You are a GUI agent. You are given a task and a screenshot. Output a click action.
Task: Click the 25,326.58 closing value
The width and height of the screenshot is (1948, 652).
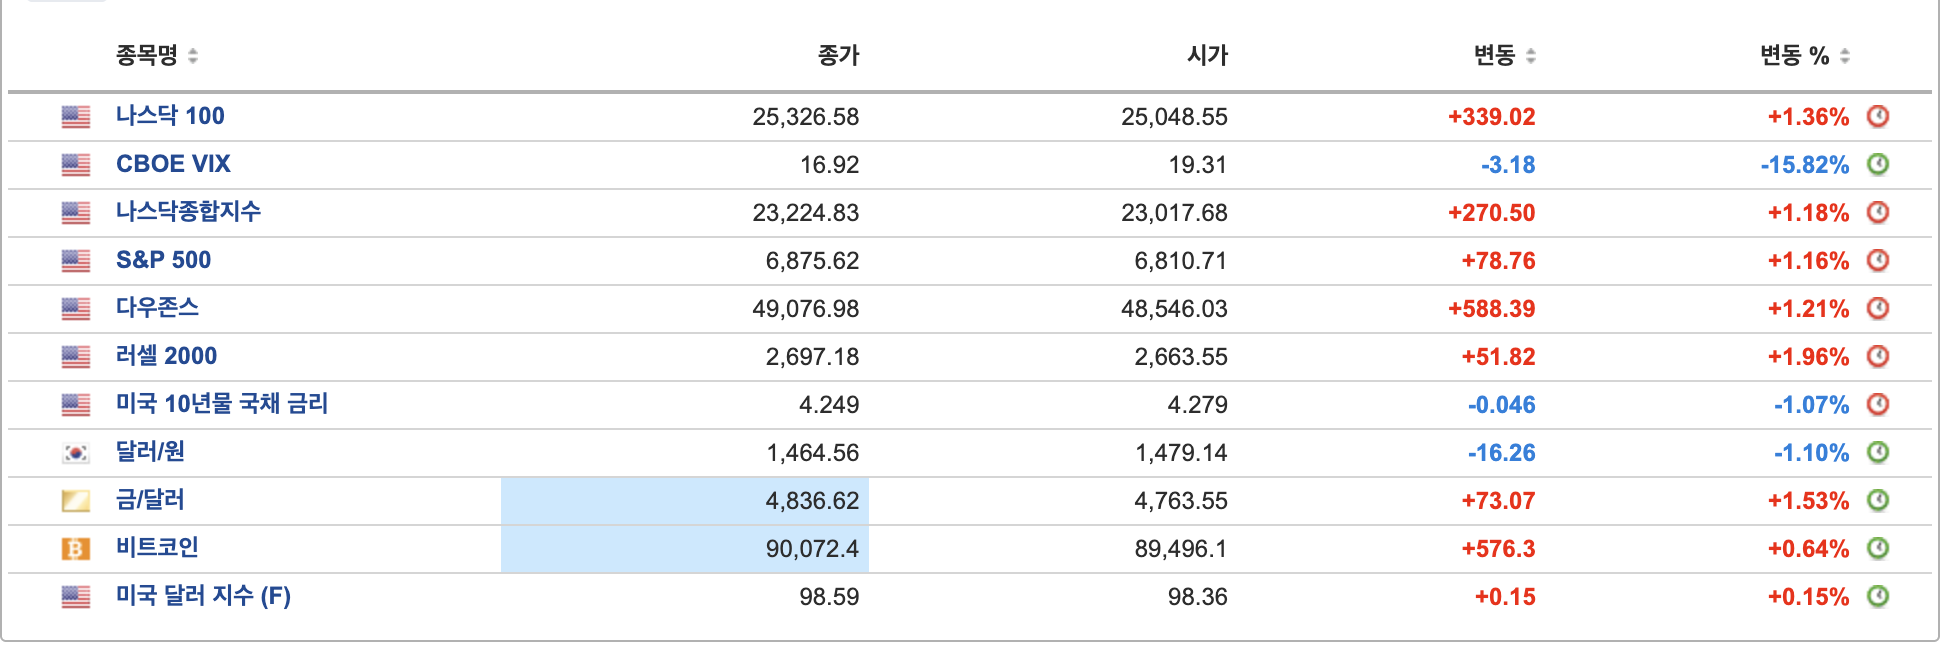coord(806,117)
